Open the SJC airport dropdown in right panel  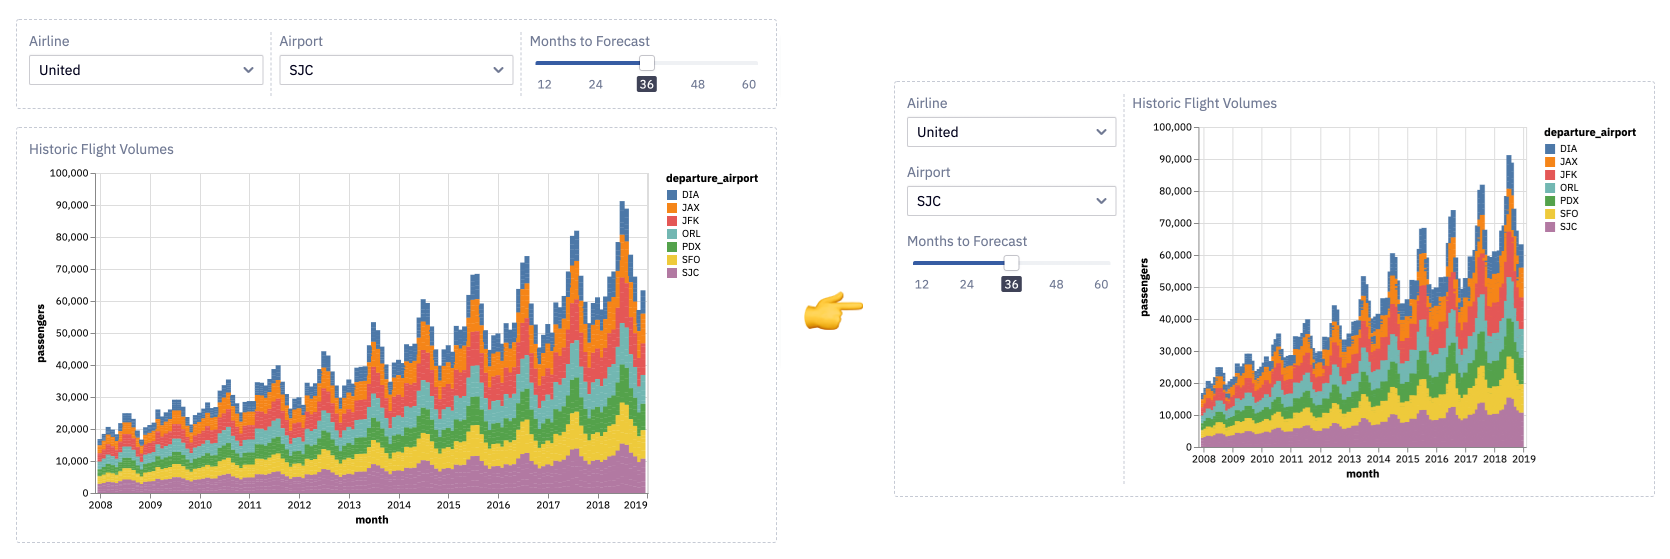(1011, 201)
